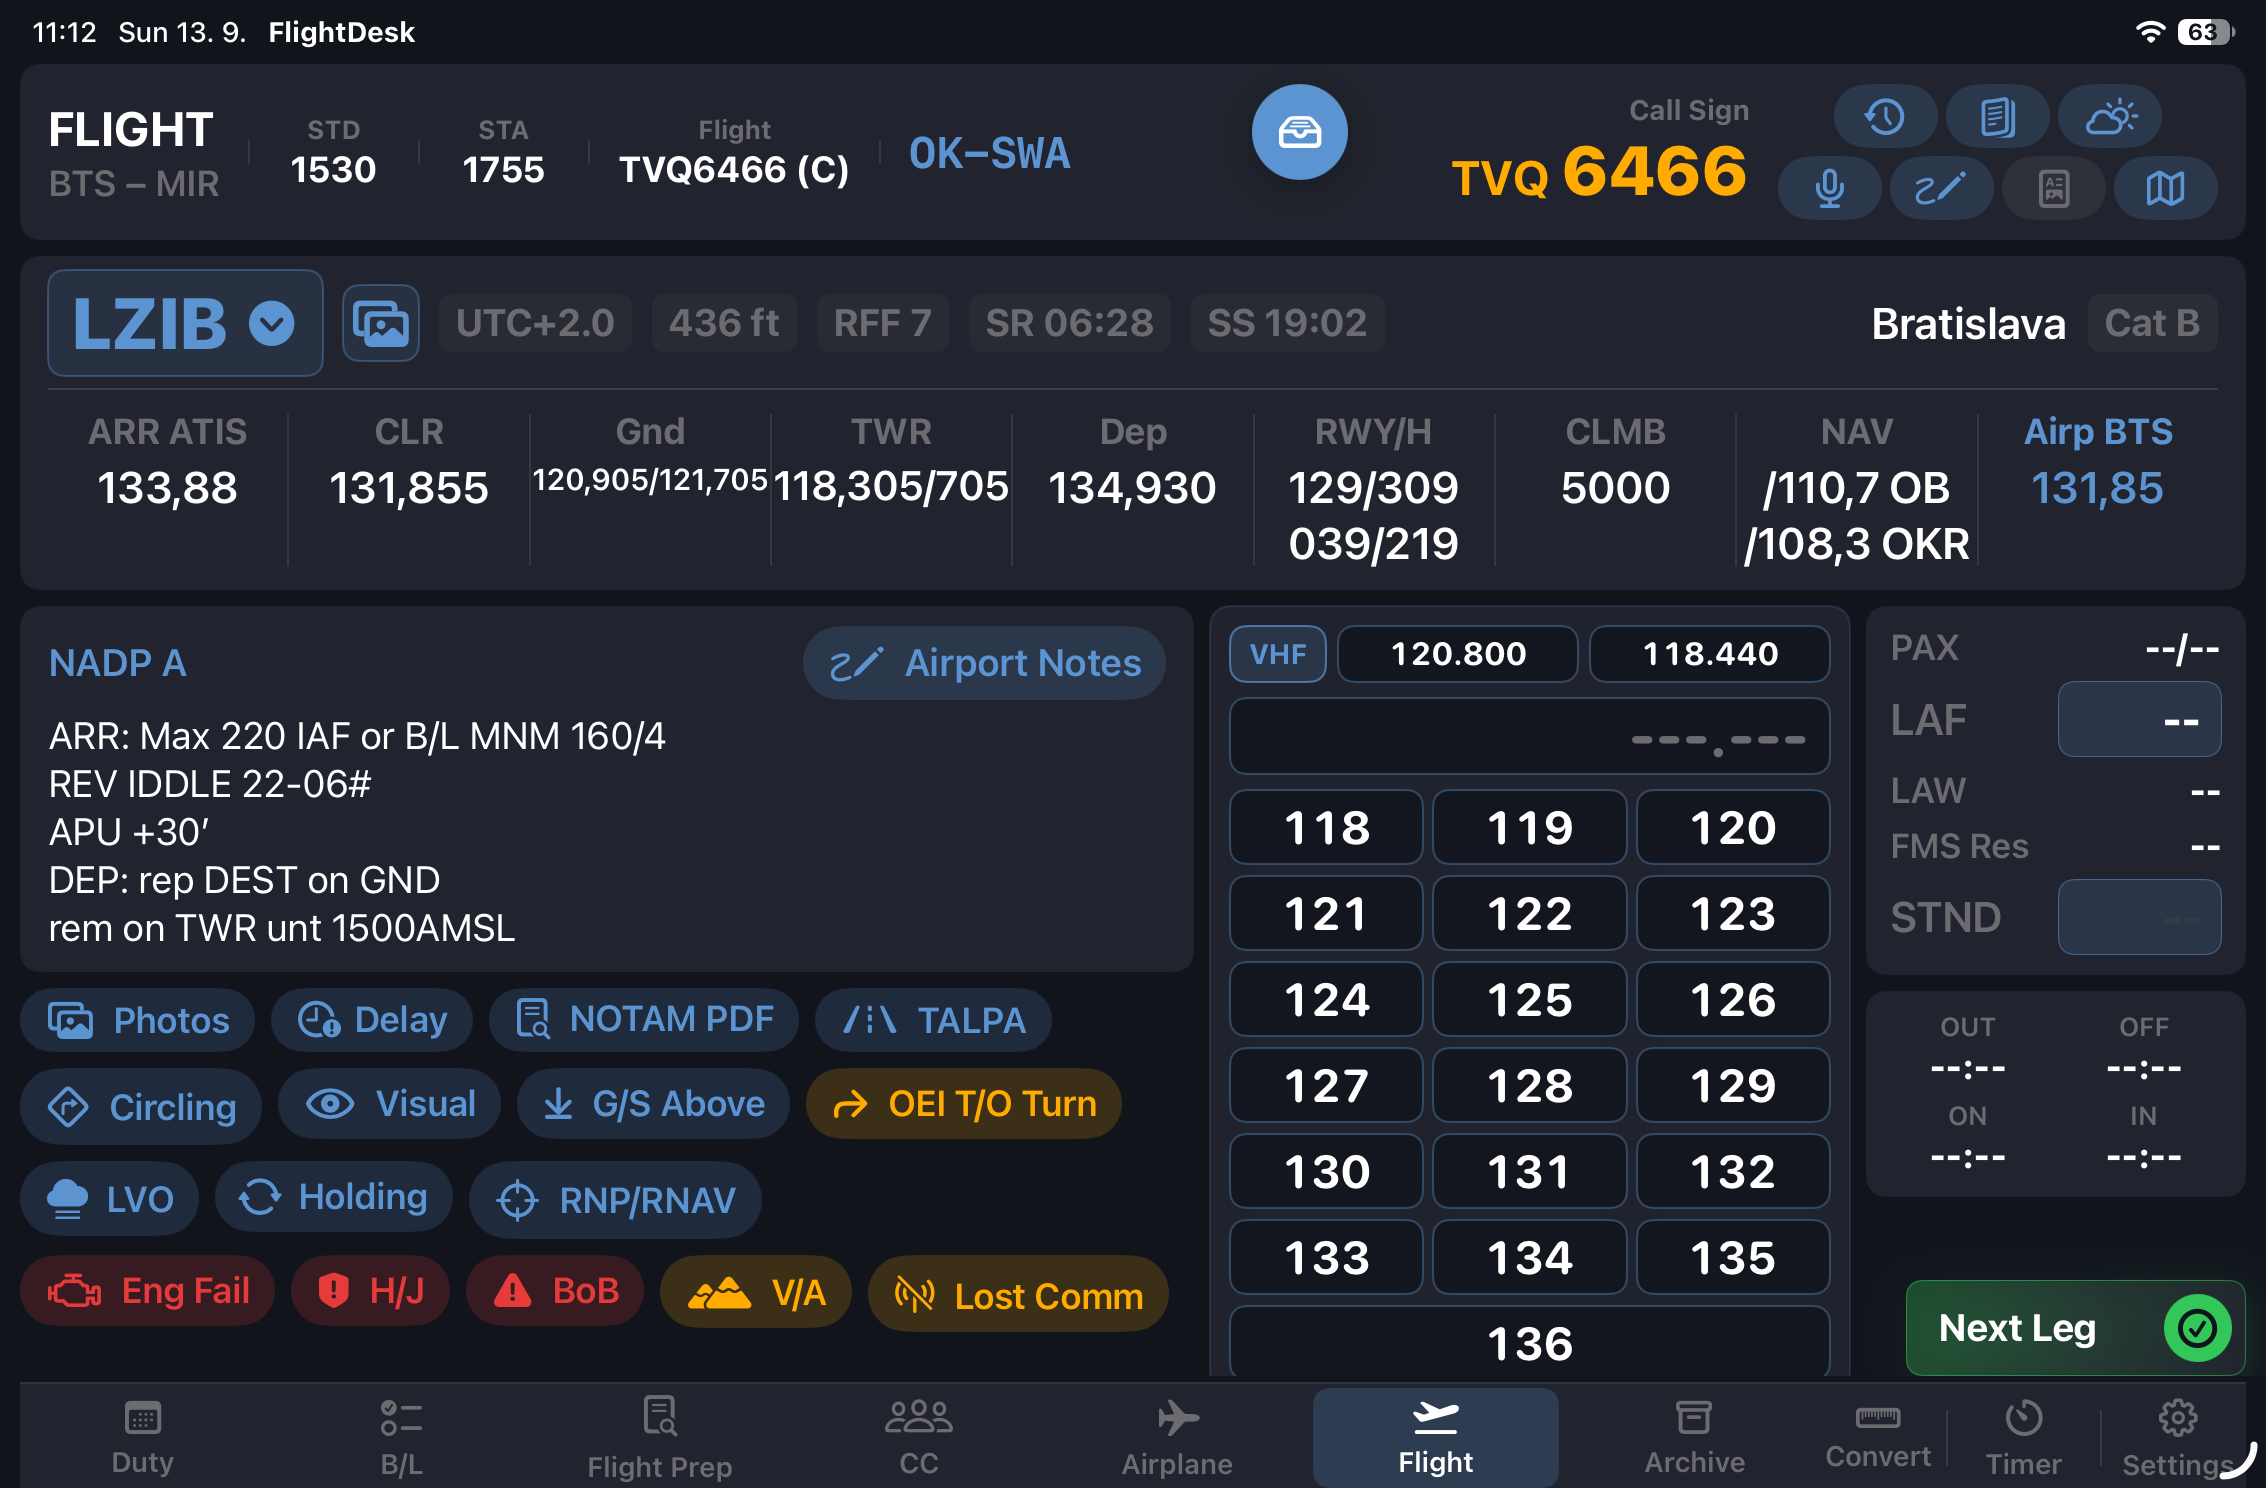Open the Settings tab
The width and height of the screenshot is (2266, 1488).
(x=2178, y=1438)
